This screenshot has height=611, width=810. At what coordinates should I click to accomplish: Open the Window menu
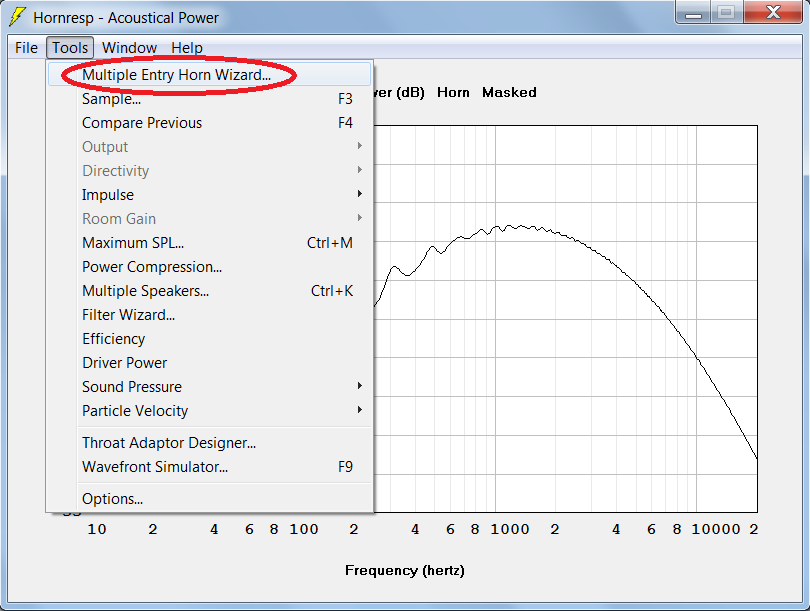coord(129,48)
